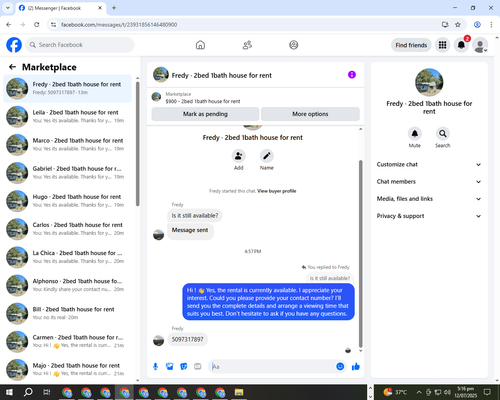Open the account profile avatar menu

coord(480,45)
